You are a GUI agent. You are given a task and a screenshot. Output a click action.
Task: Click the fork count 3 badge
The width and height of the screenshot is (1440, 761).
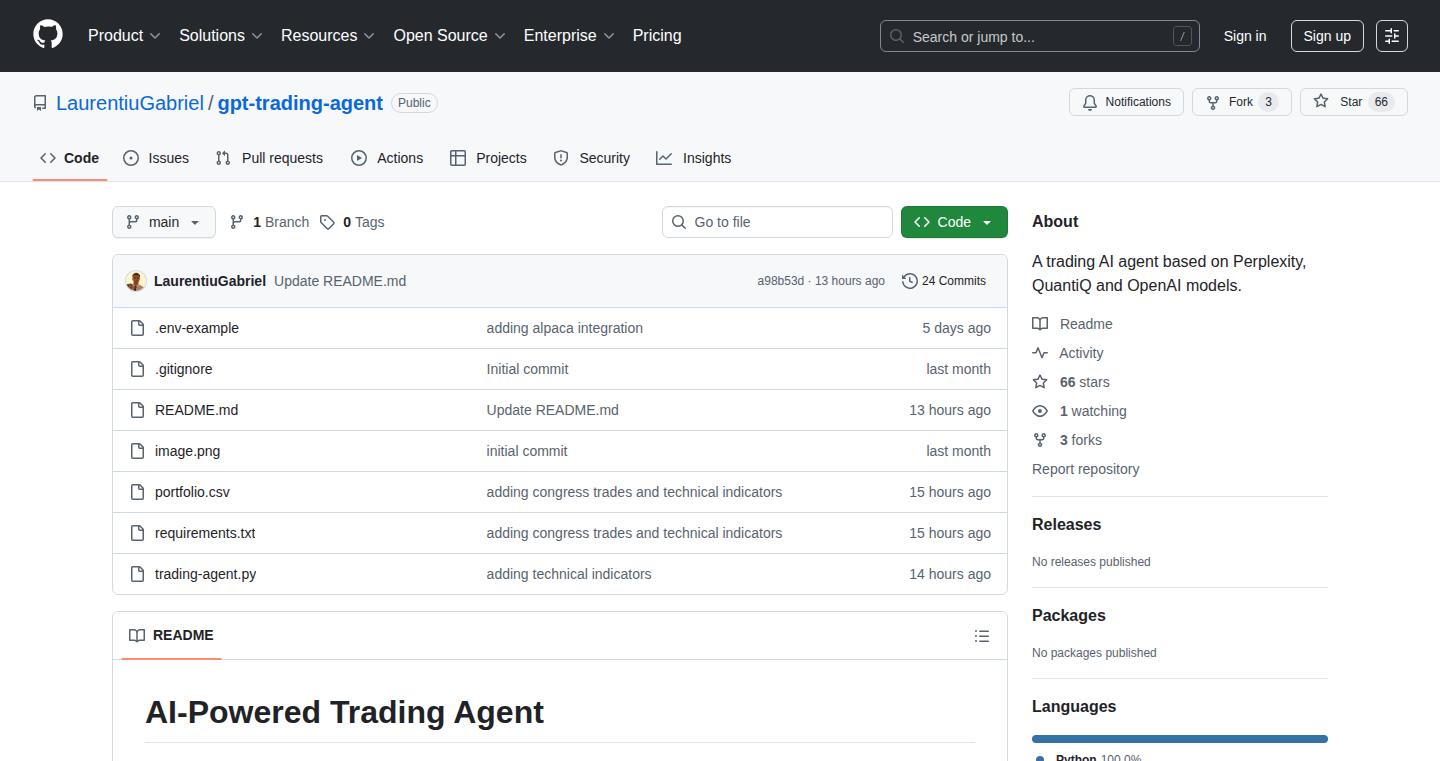tap(1268, 102)
